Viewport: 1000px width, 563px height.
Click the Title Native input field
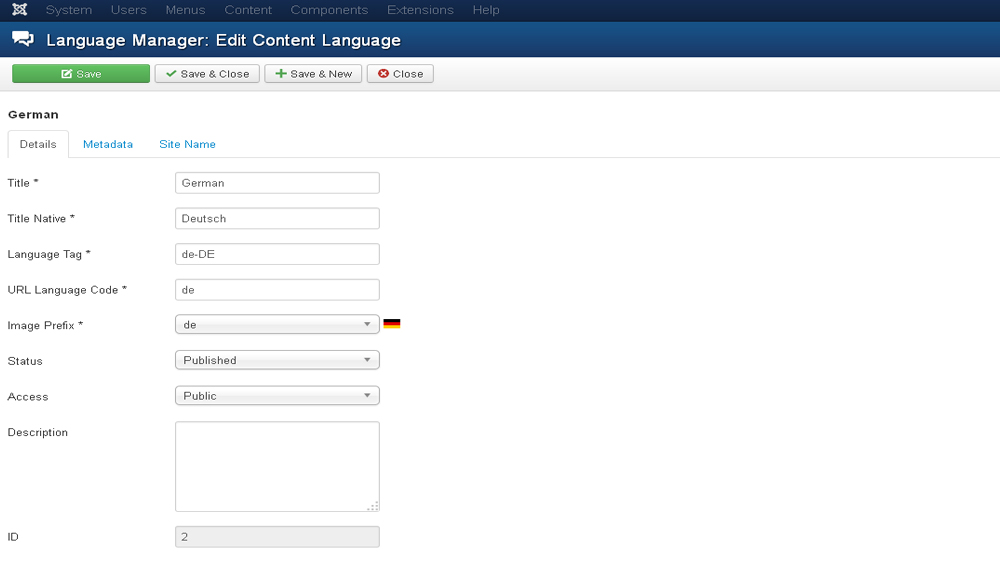[277, 219]
